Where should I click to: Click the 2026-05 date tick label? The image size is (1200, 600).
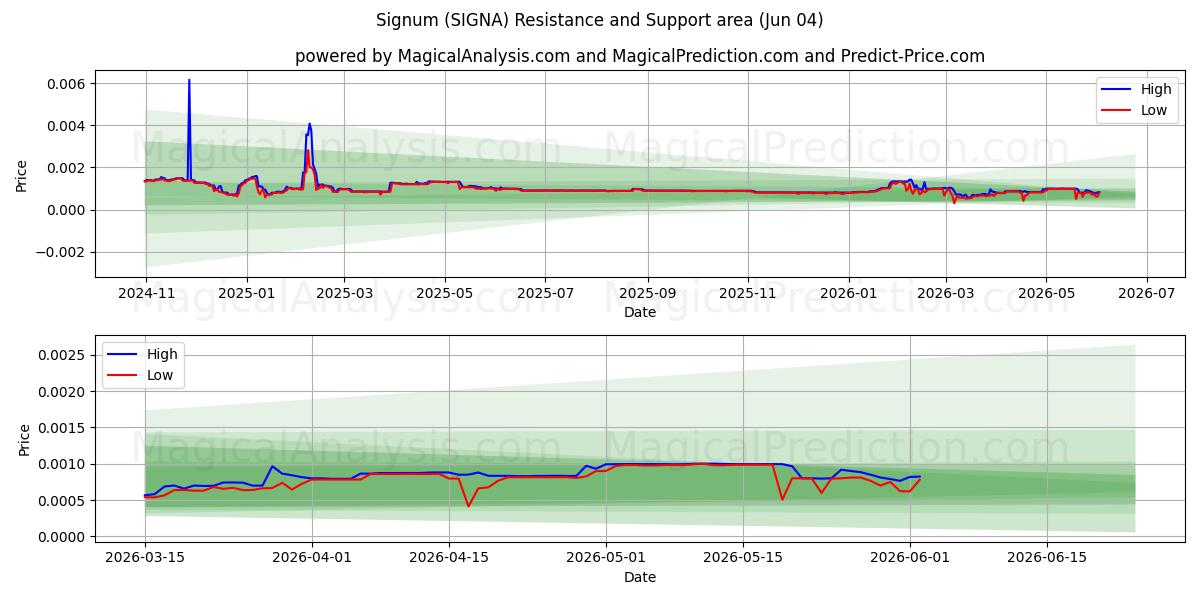1046,294
